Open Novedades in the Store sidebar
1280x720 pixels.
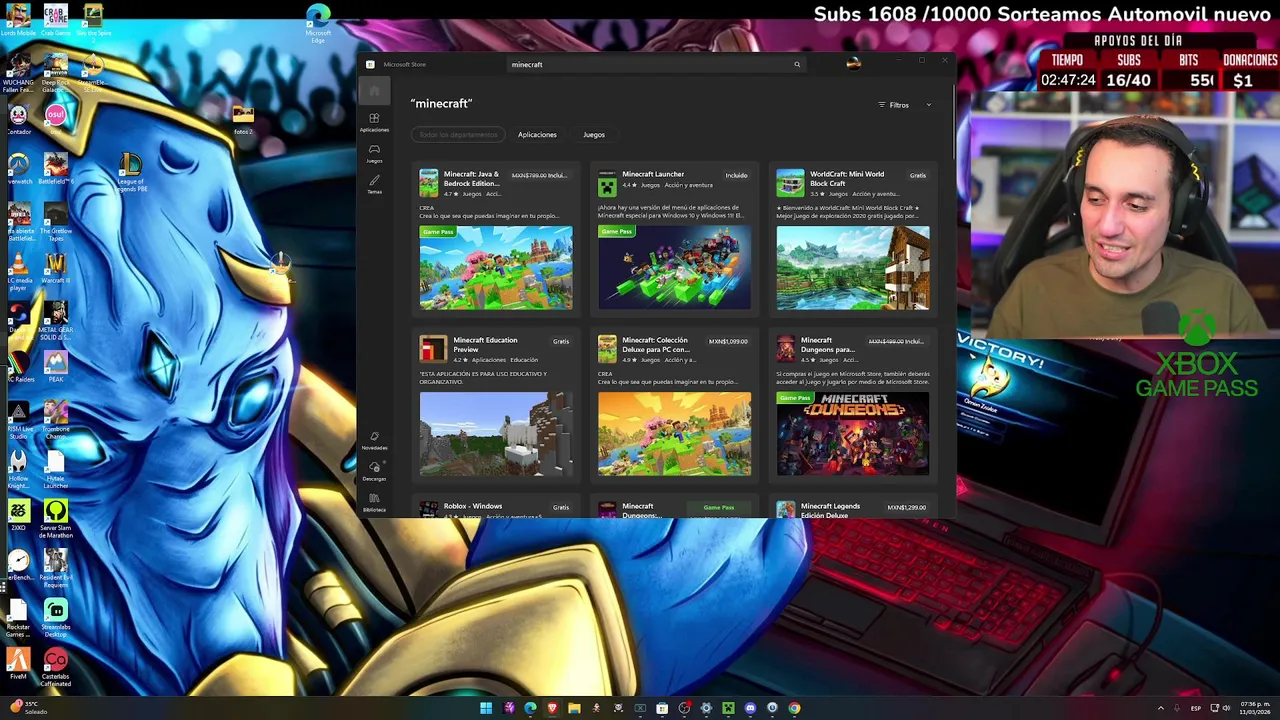[x=374, y=441]
